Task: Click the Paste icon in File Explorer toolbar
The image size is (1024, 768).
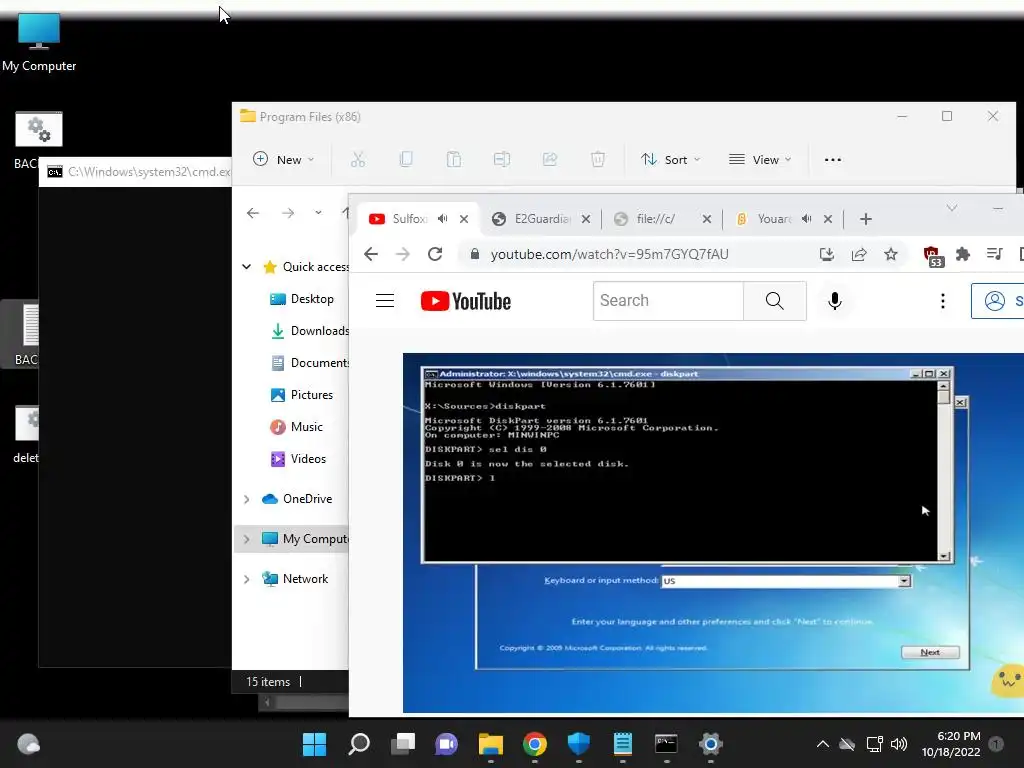Action: [x=454, y=159]
